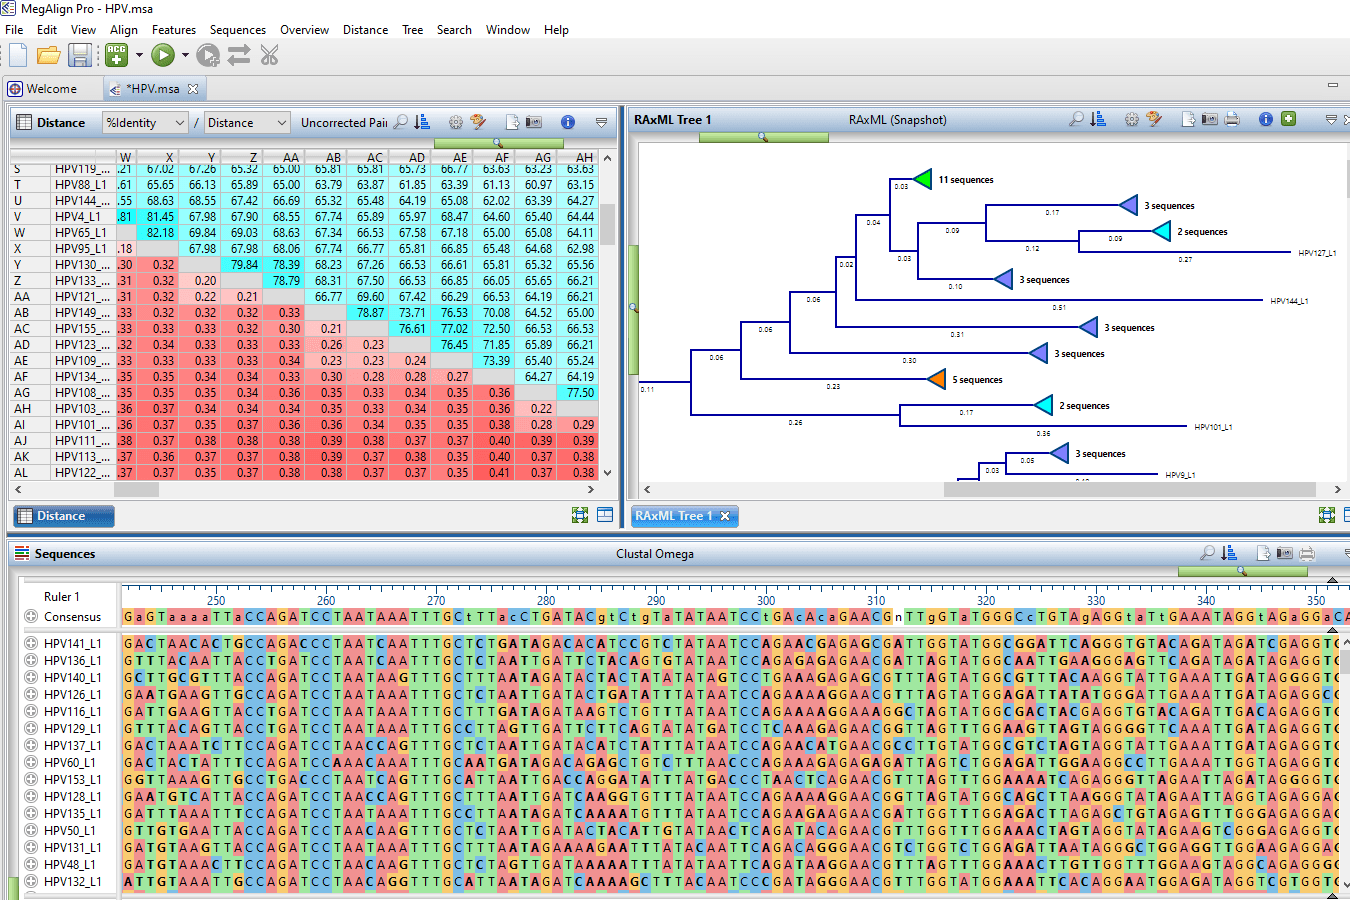Click the Distance button in the lower tab bar
Screen dimensions: 1350x900
[x=62, y=516]
